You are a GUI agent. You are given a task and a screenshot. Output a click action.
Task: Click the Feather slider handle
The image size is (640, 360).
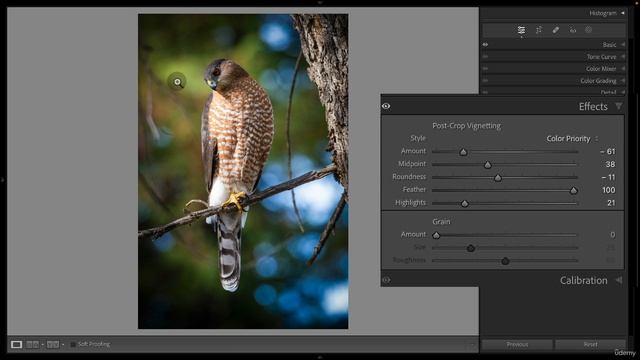point(573,191)
